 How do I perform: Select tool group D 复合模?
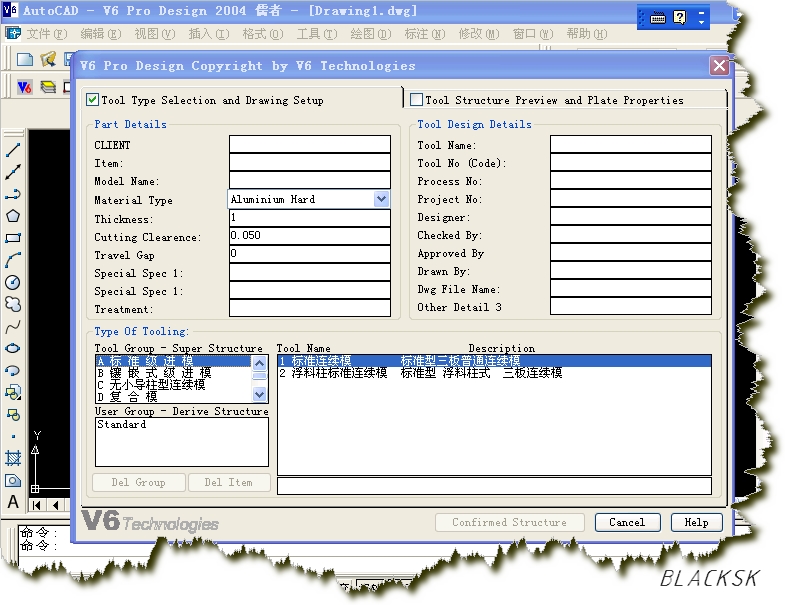[x=173, y=397]
